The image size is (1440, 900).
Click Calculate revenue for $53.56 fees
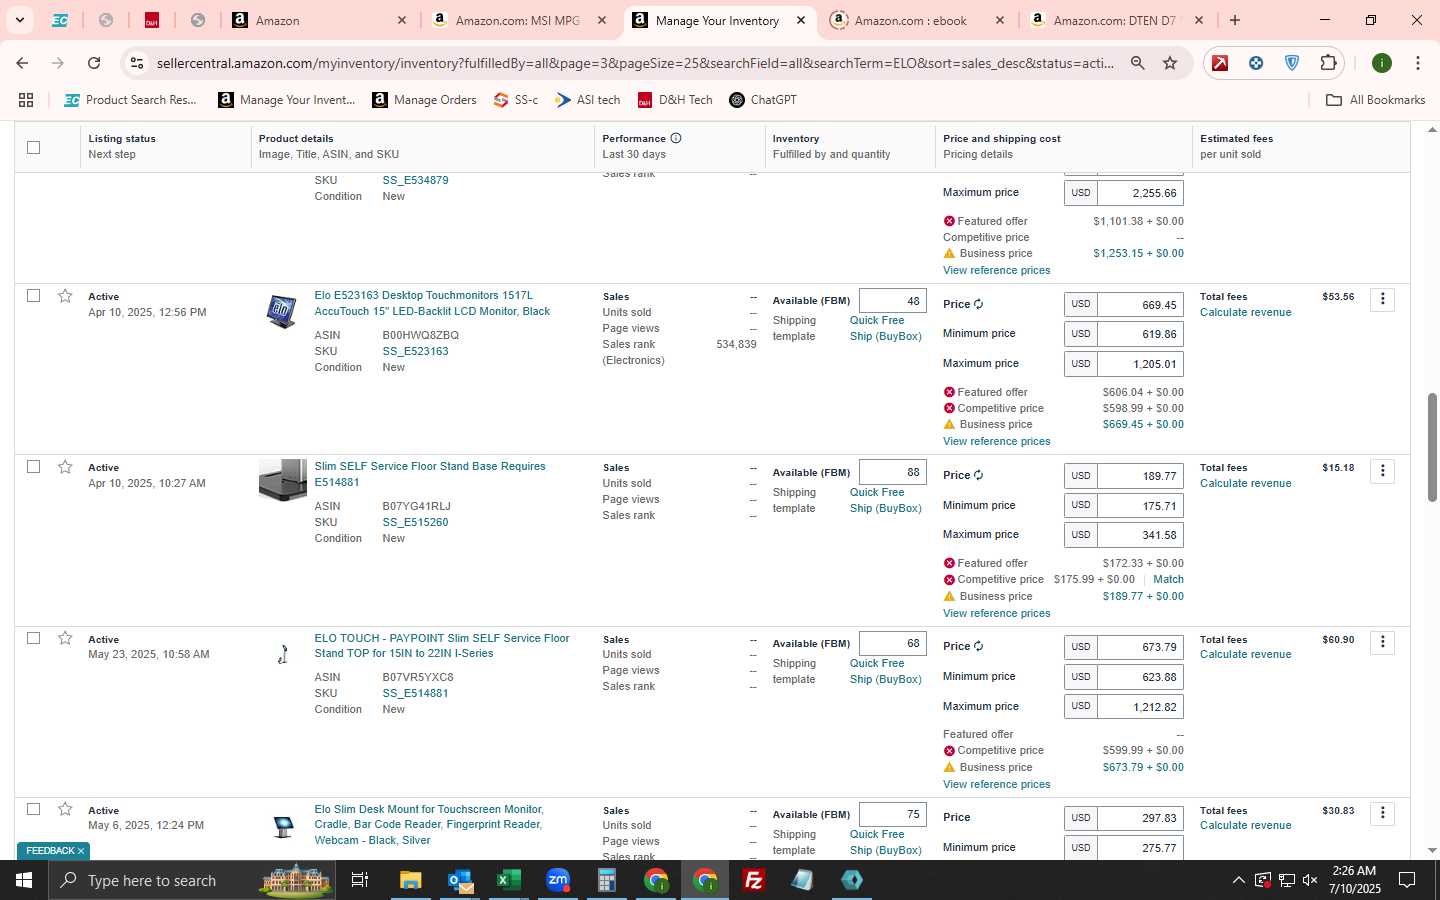click(x=1245, y=312)
